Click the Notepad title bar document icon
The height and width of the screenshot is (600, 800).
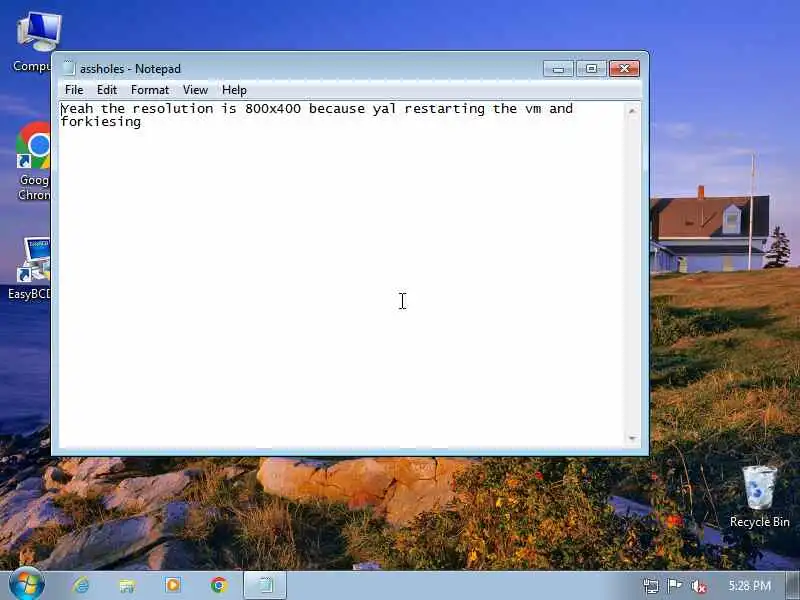[x=69, y=68]
